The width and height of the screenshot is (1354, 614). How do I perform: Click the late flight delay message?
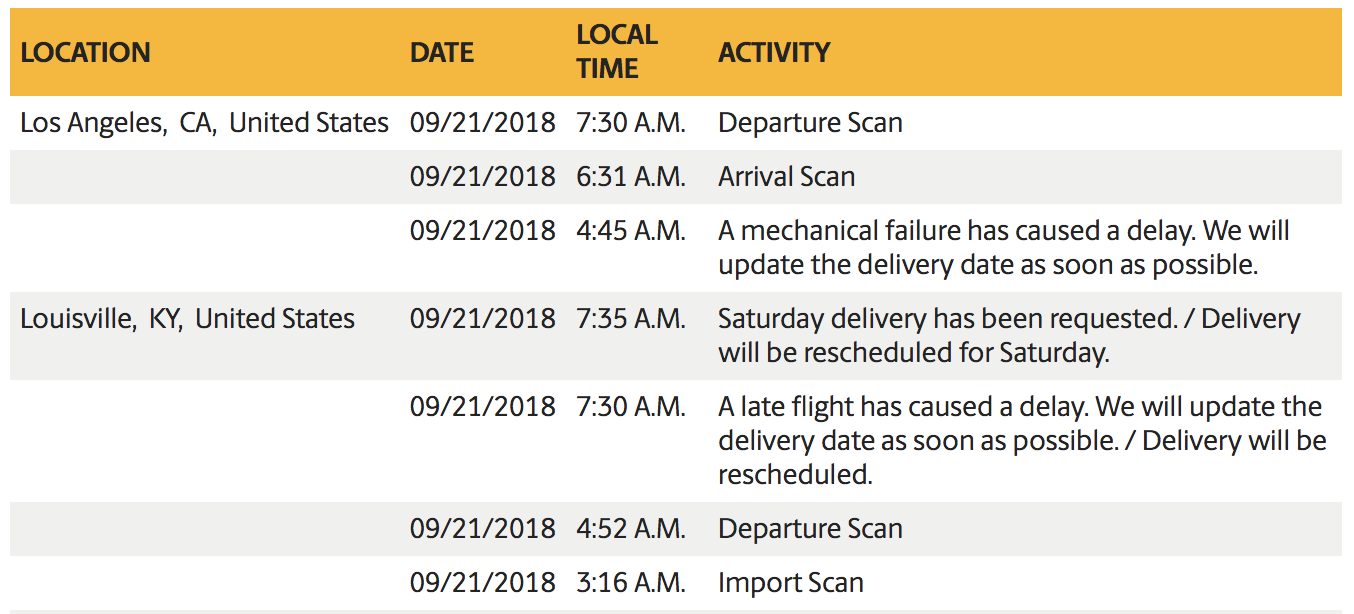tap(1022, 440)
